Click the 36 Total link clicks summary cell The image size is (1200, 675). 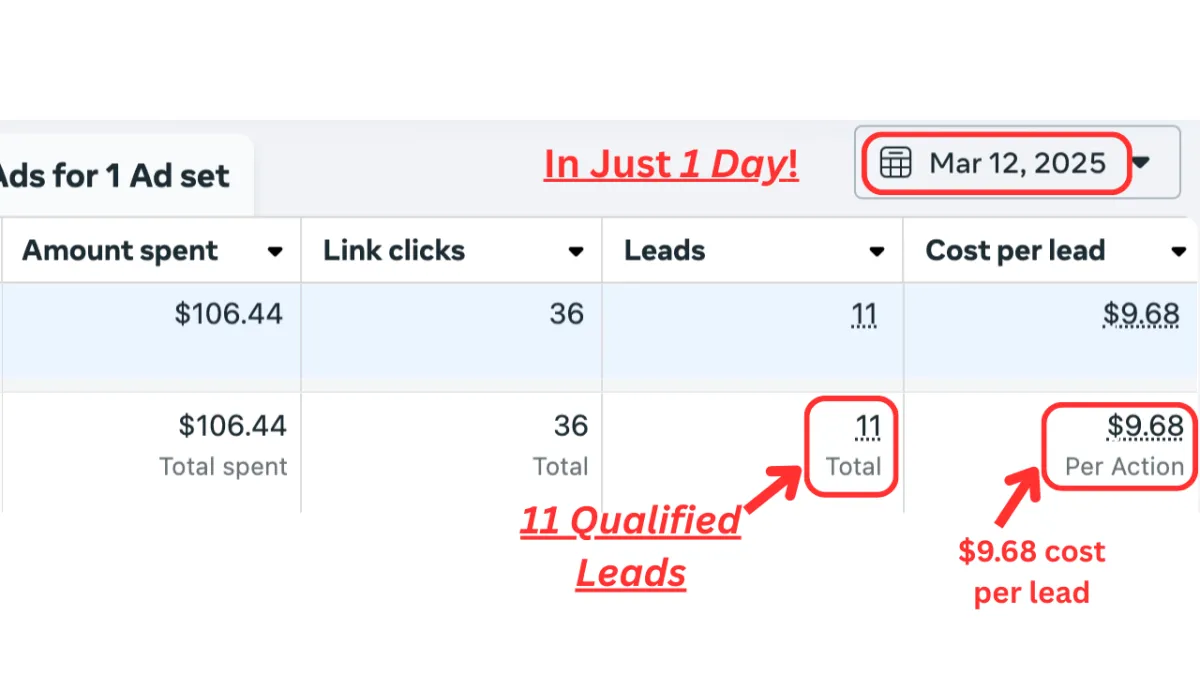(x=452, y=444)
